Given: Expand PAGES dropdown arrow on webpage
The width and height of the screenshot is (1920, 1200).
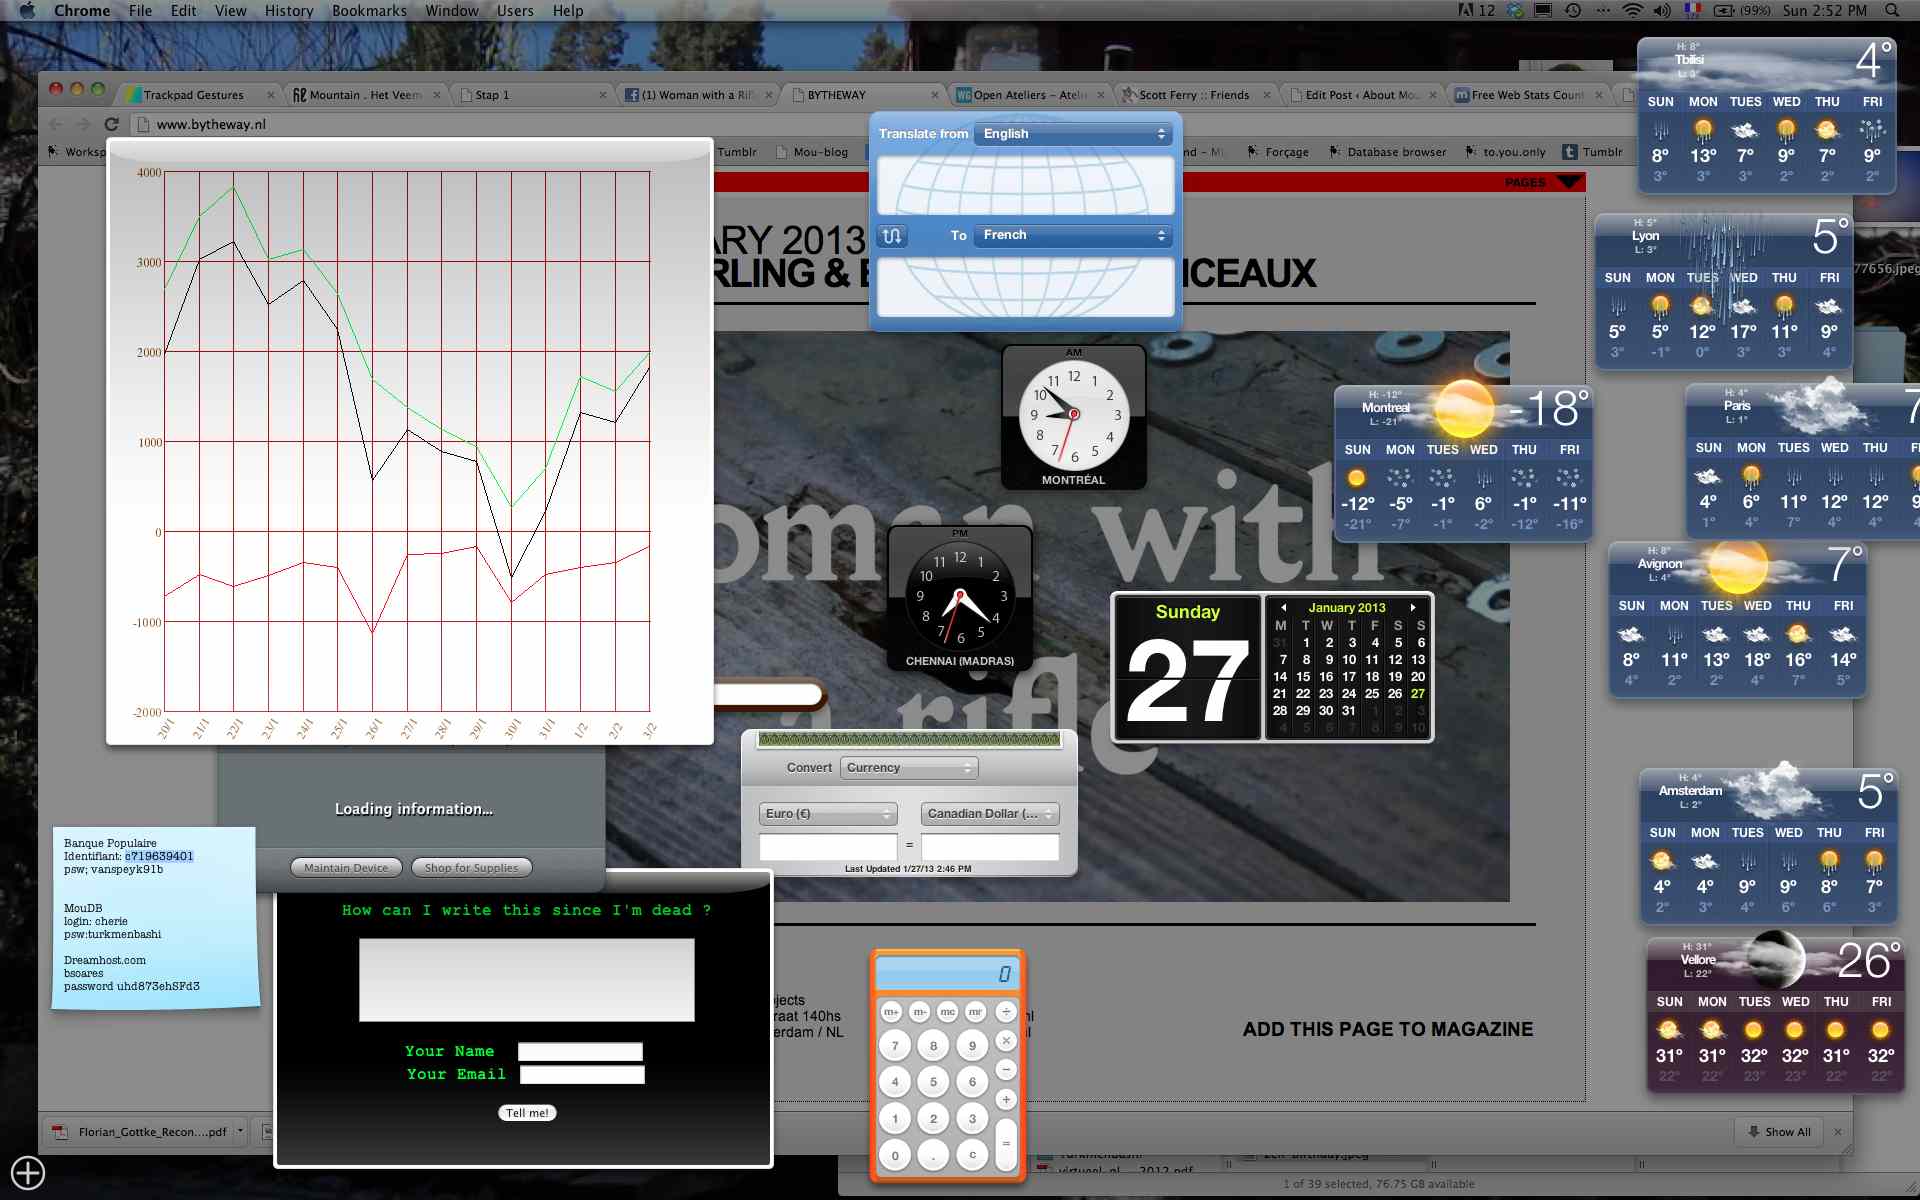Looking at the screenshot, I should [x=1570, y=182].
